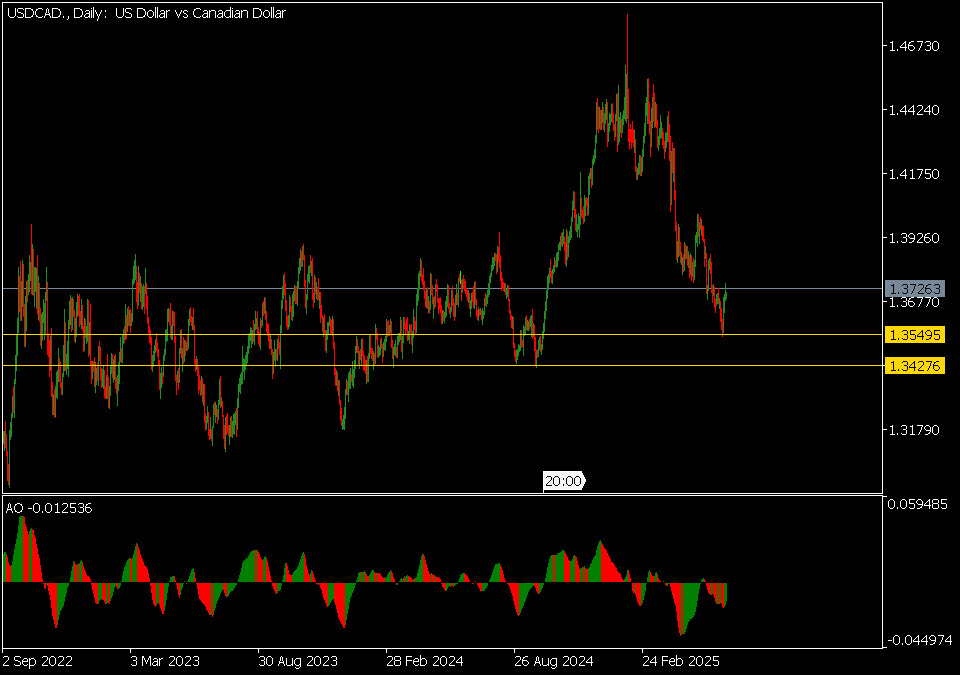This screenshot has width=960, height=675.
Task: Click the 1.39260 price scale value
Action: (x=914, y=238)
